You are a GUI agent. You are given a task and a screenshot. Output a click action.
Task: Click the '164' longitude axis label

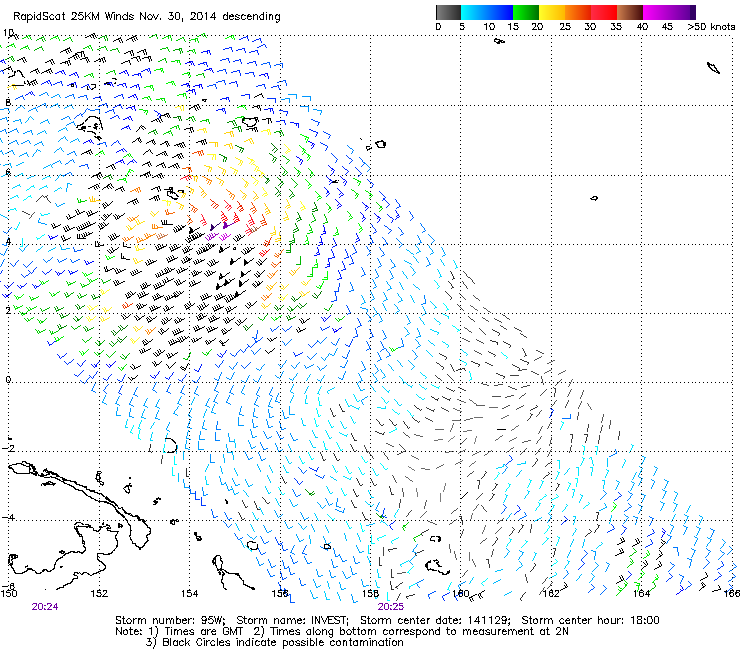[641, 593]
